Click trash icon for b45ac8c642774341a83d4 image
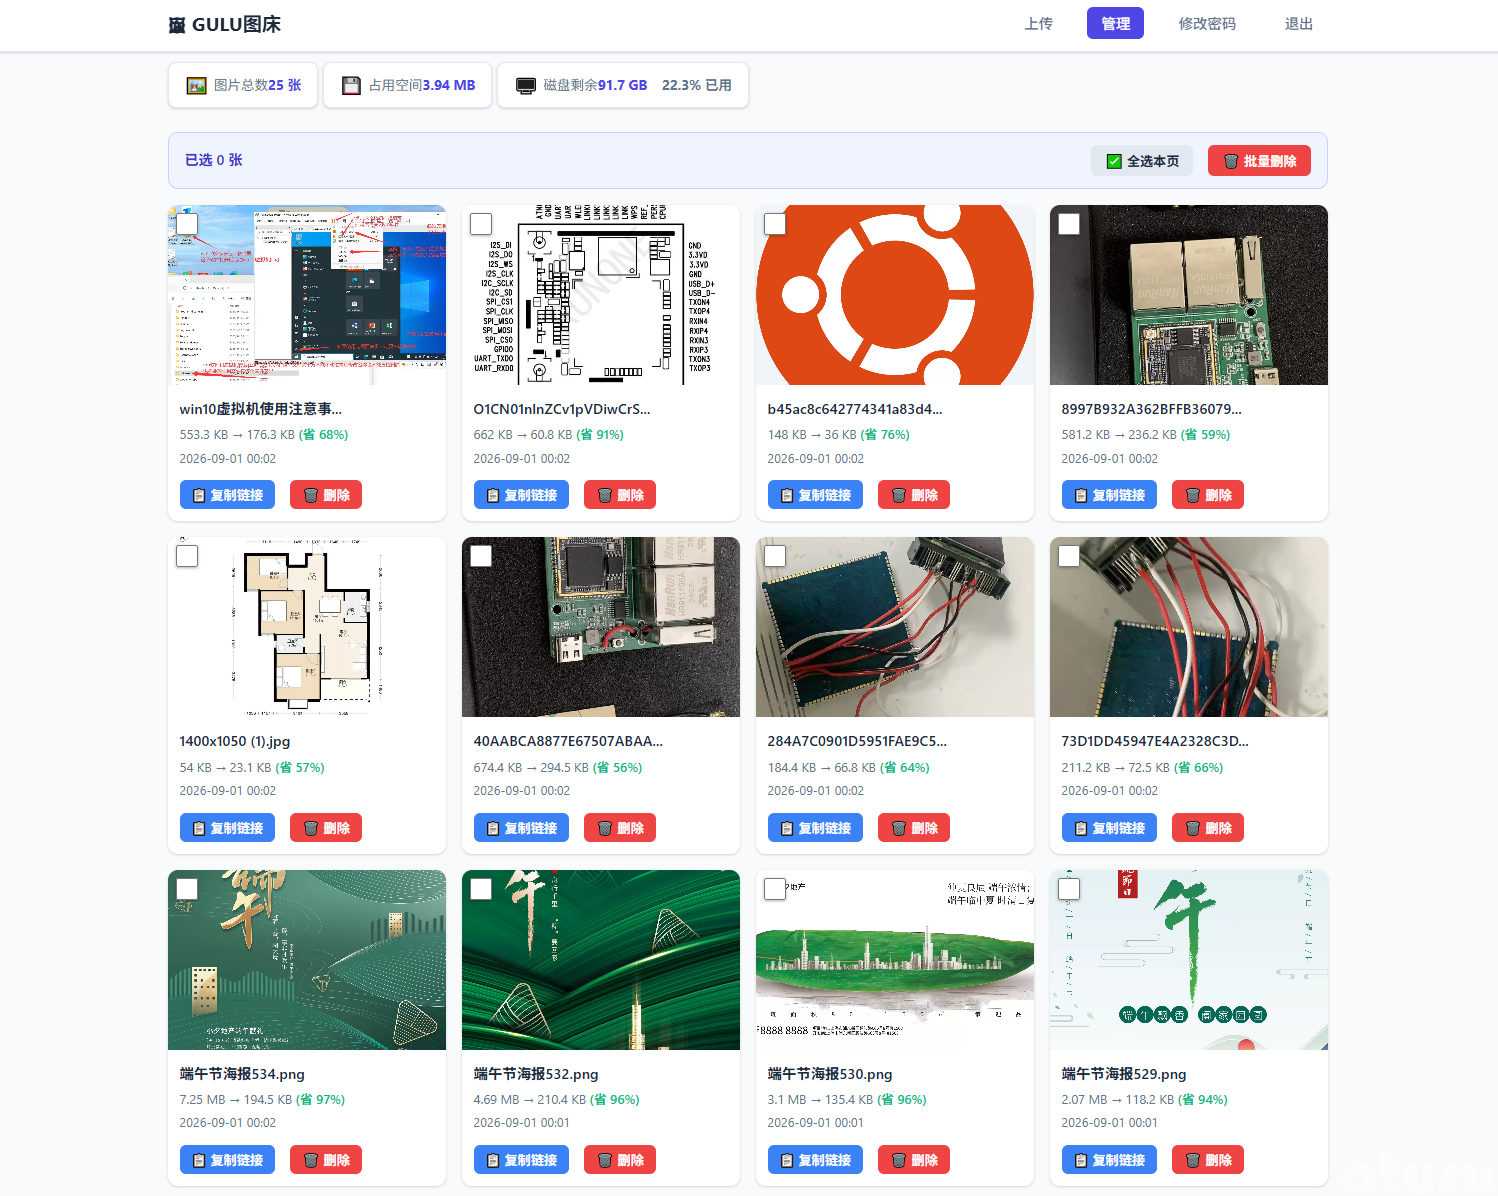Screen dimensions: 1498x1196 coord(899,495)
